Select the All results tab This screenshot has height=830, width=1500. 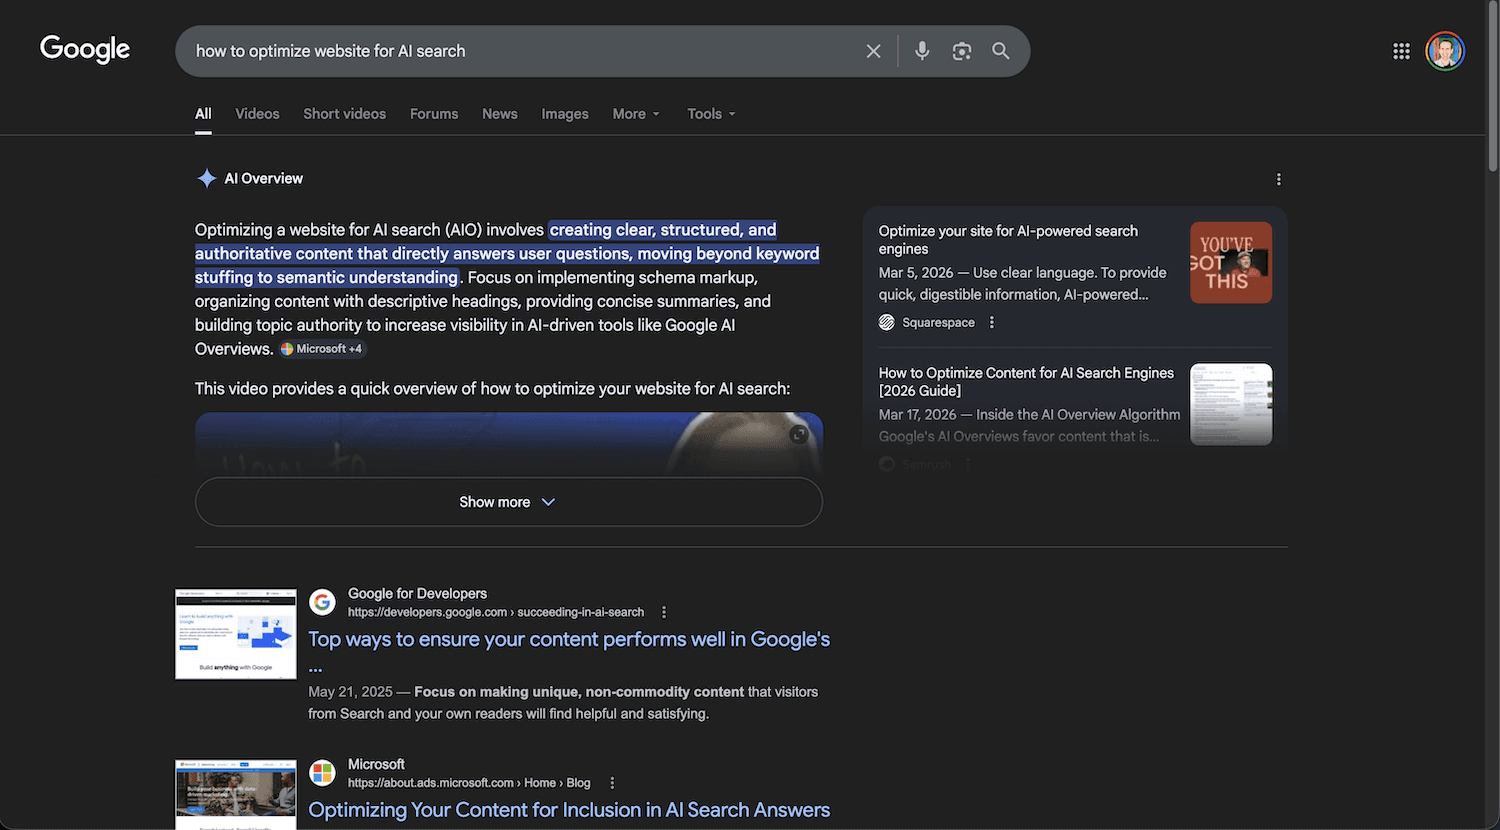203,114
